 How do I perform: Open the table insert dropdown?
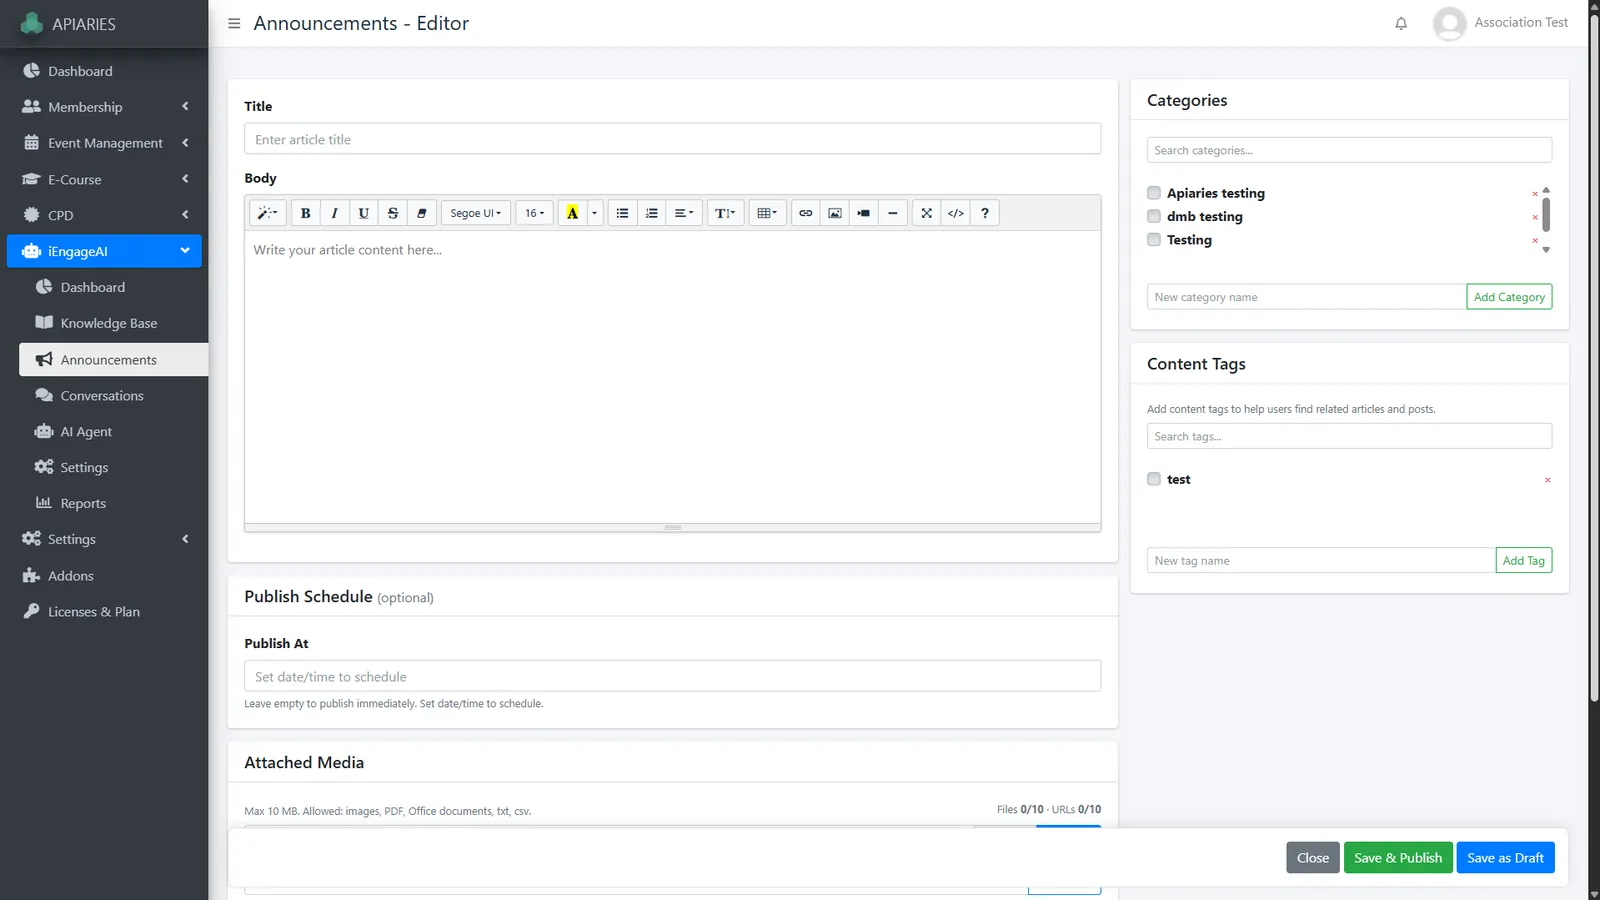pos(767,213)
